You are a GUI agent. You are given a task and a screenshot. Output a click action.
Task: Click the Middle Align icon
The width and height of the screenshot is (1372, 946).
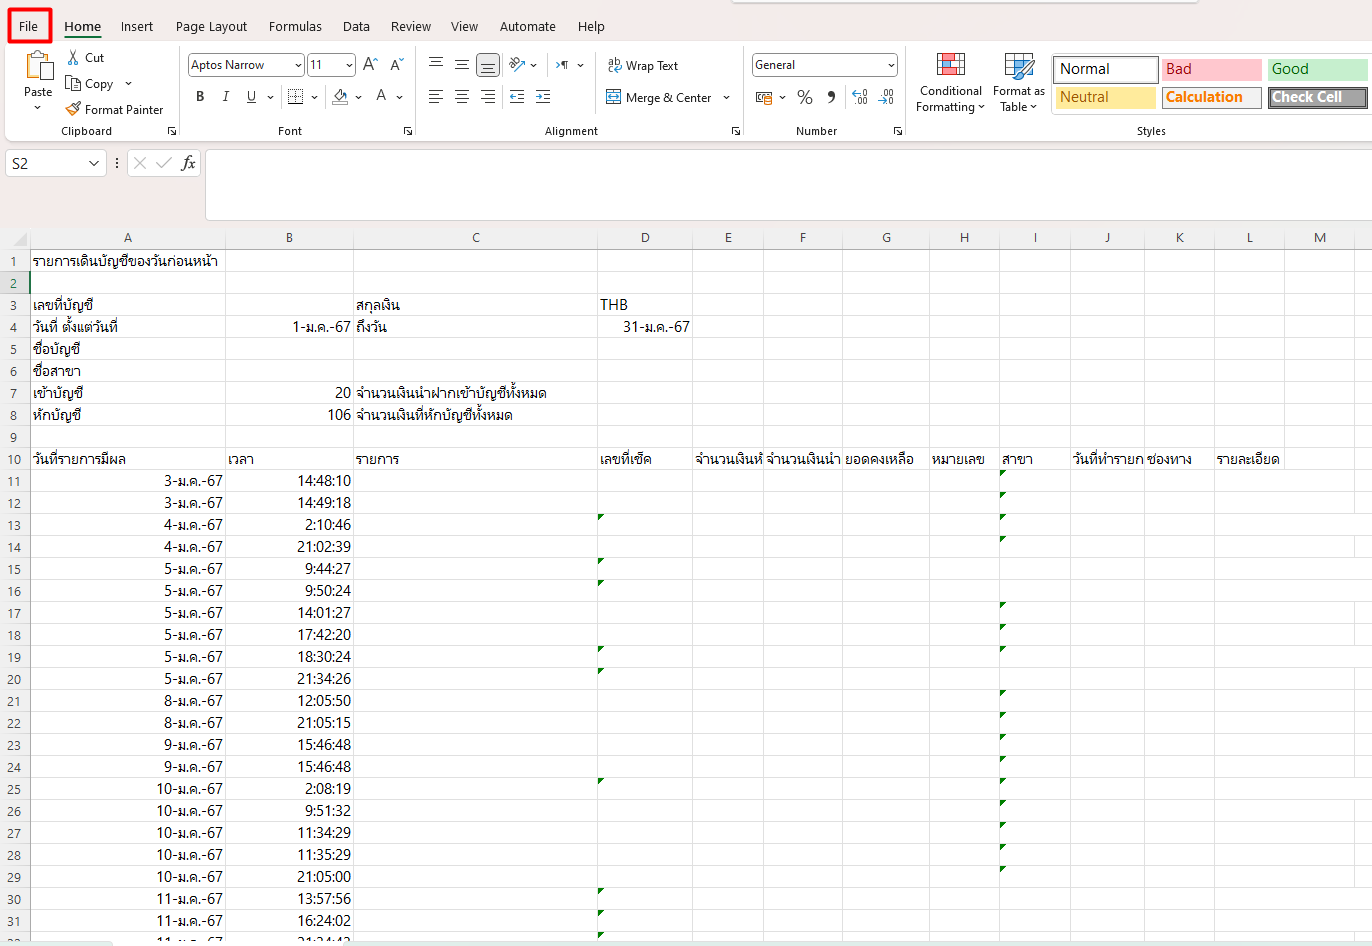pyautogui.click(x=462, y=65)
